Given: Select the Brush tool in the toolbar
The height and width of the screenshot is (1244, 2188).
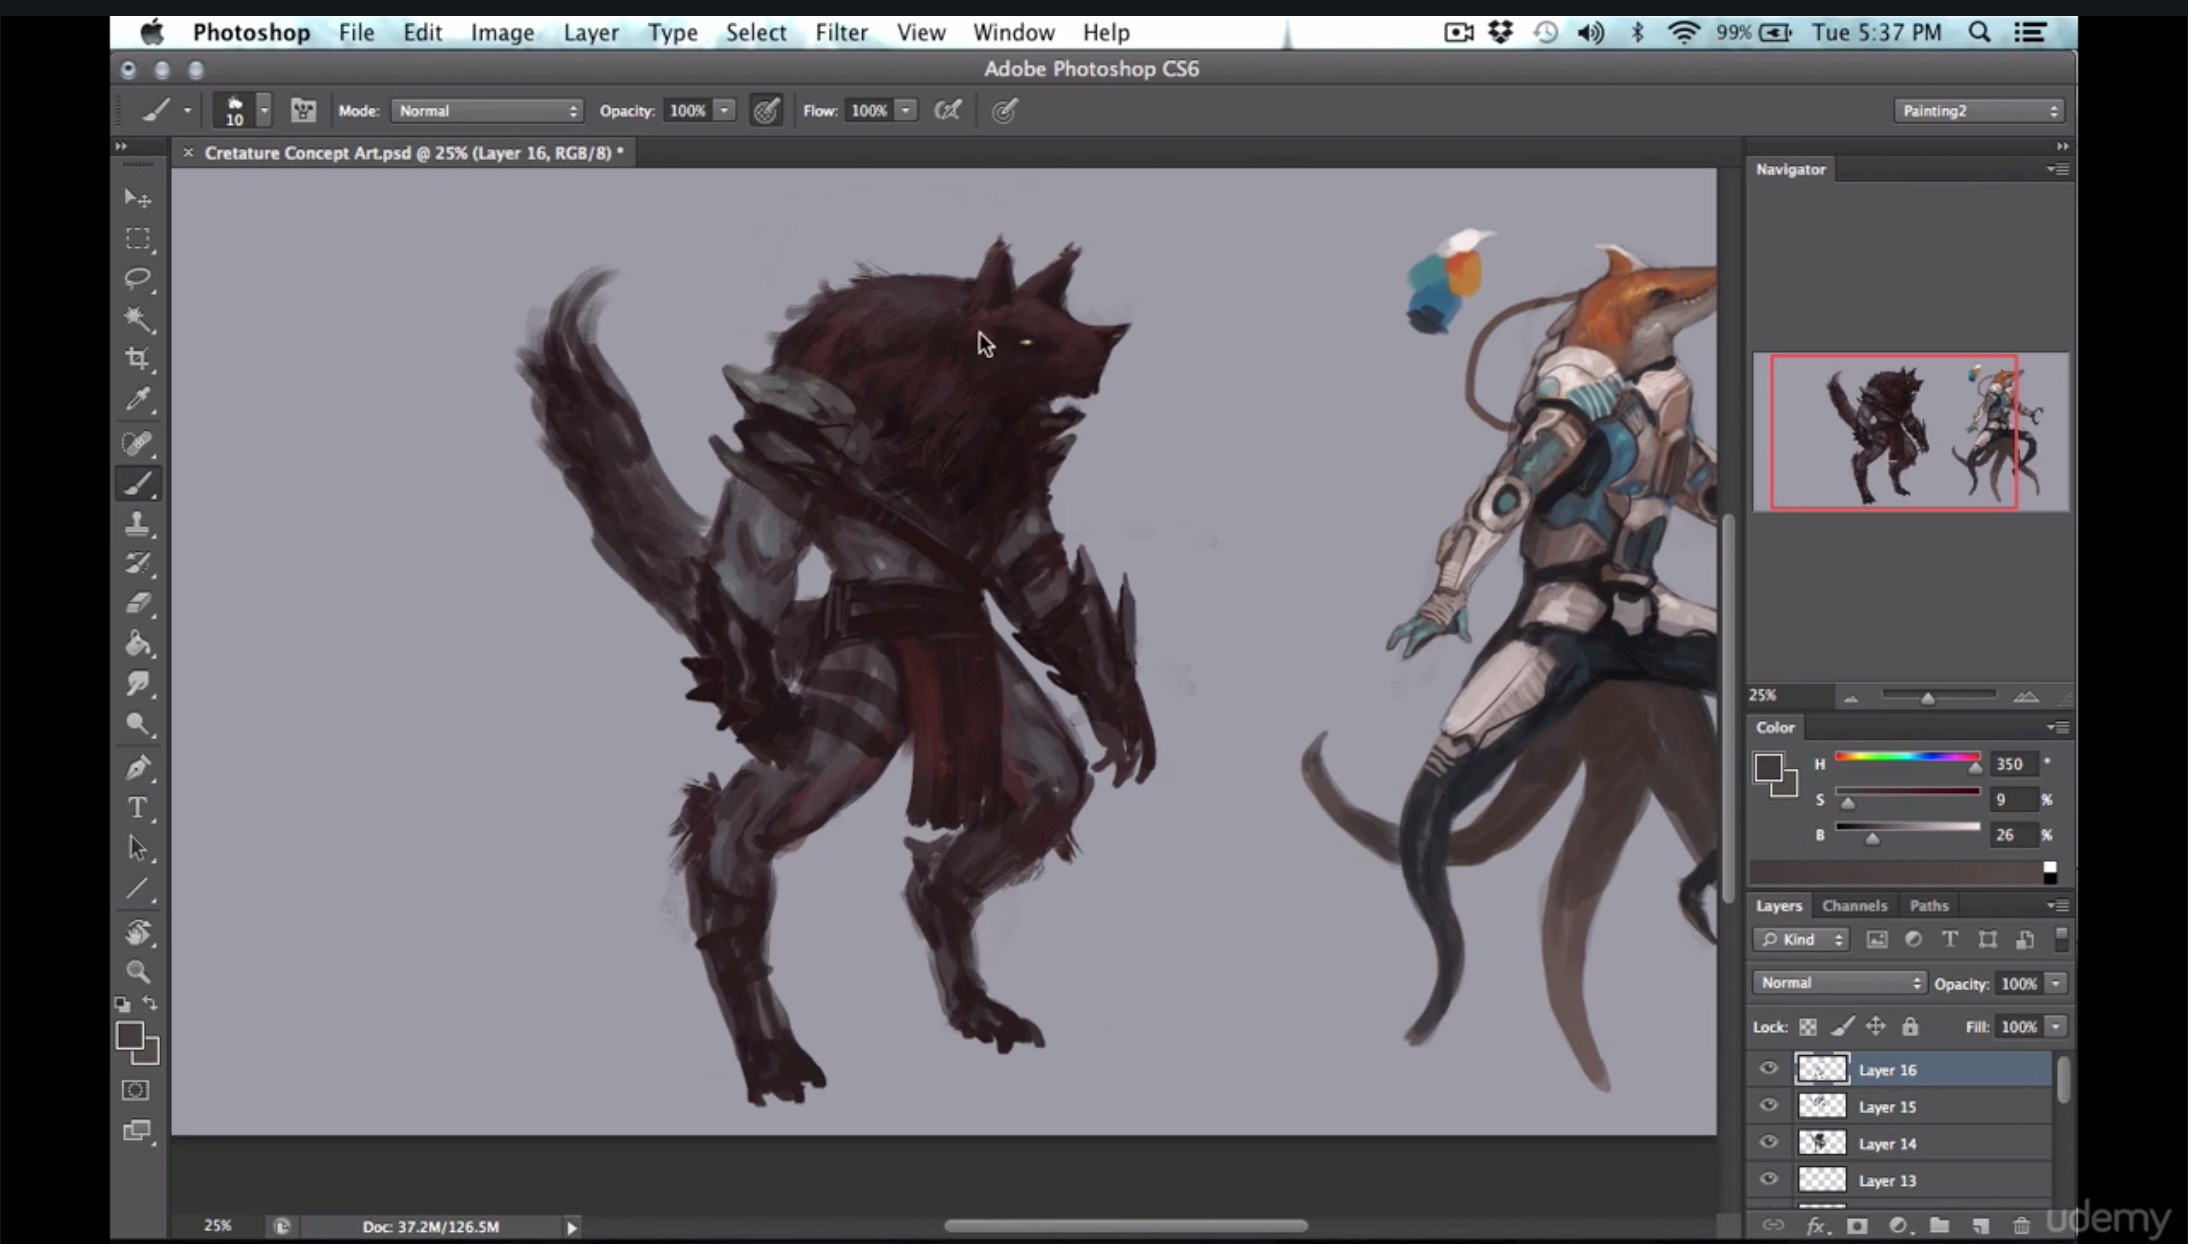Looking at the screenshot, I should tap(138, 484).
